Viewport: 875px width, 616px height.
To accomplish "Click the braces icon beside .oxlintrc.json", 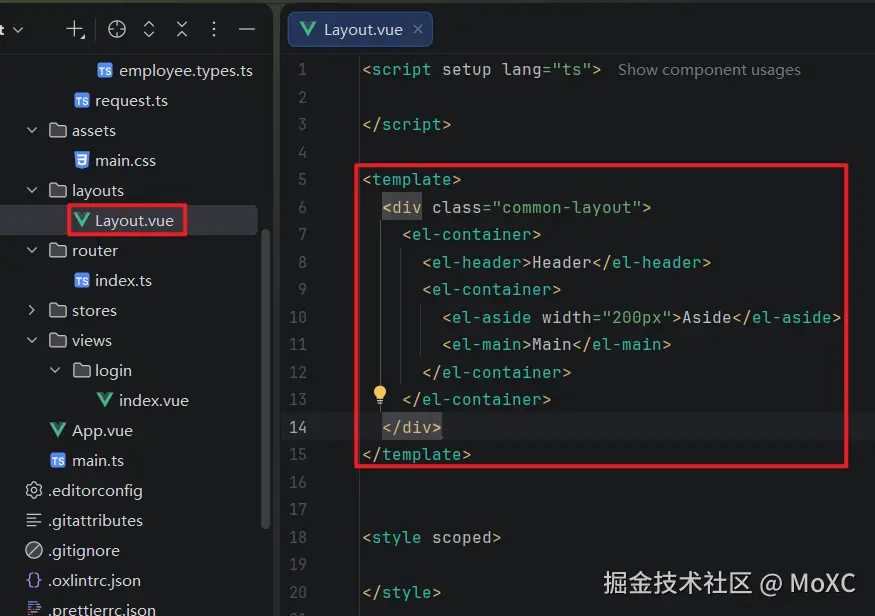I will point(34,580).
